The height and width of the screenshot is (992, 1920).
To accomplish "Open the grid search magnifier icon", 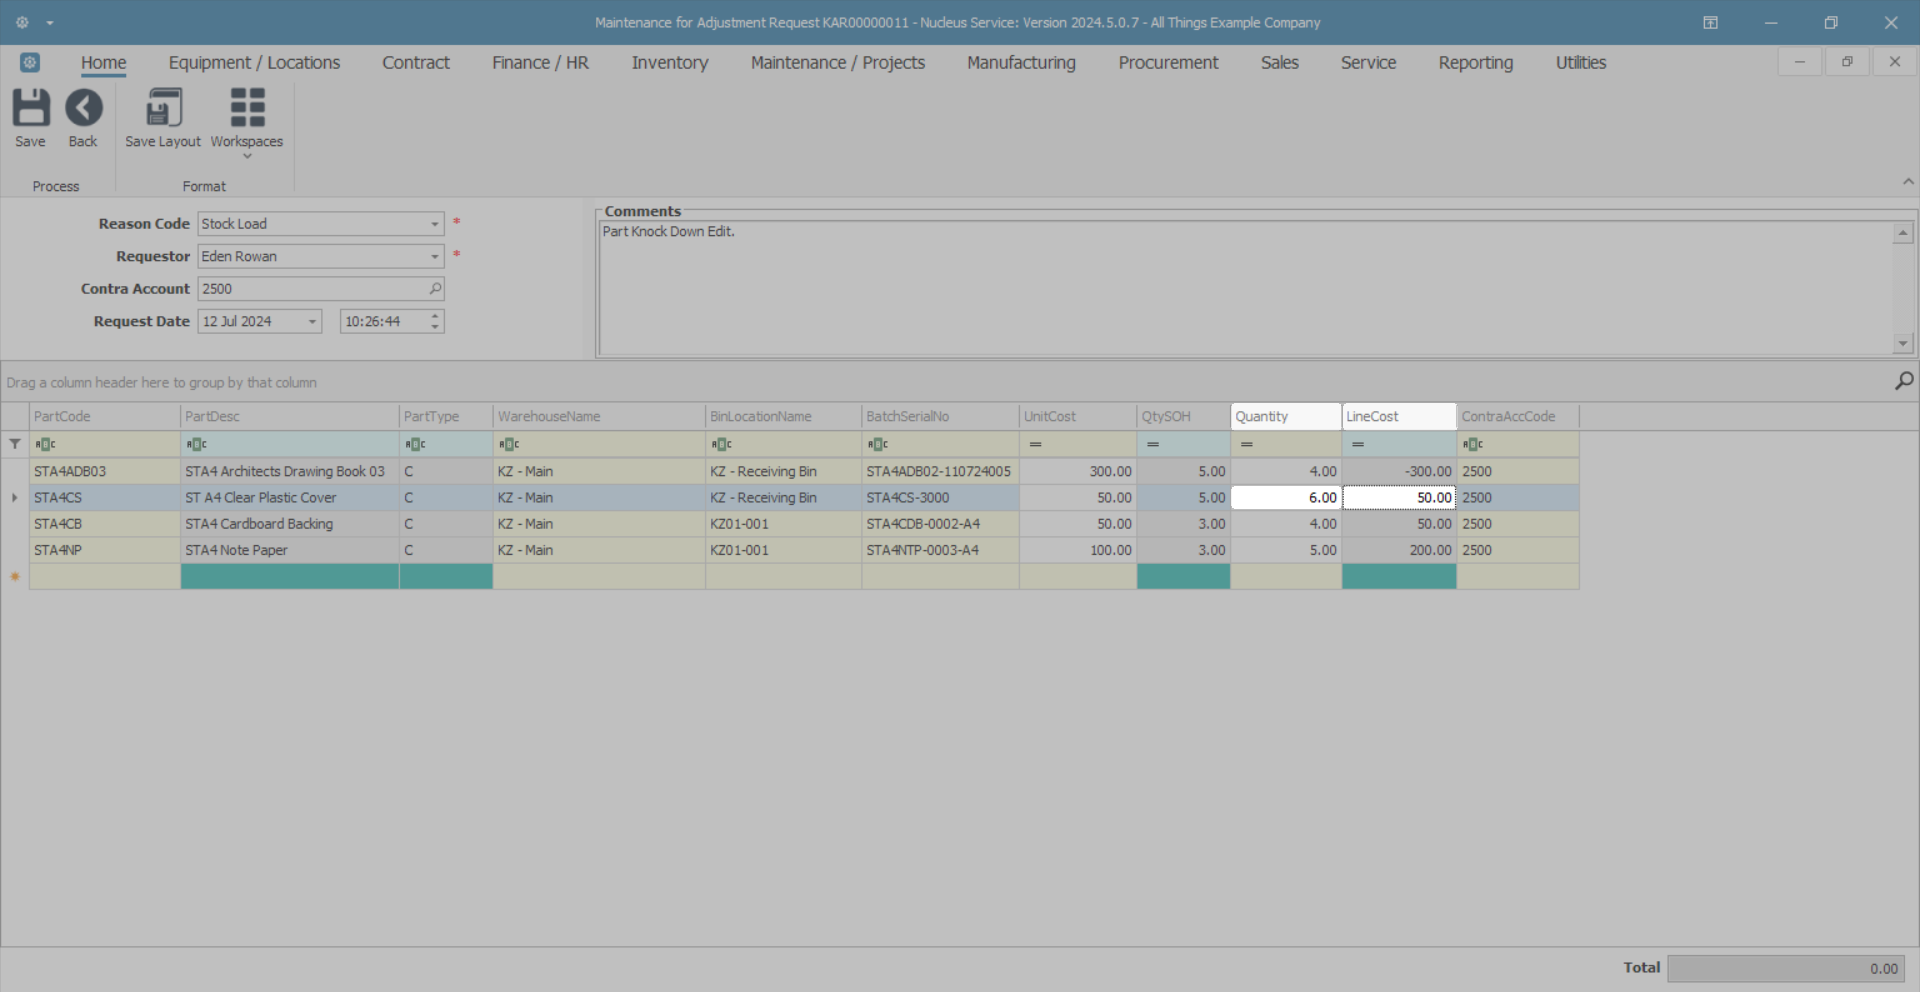I will click(x=1904, y=381).
